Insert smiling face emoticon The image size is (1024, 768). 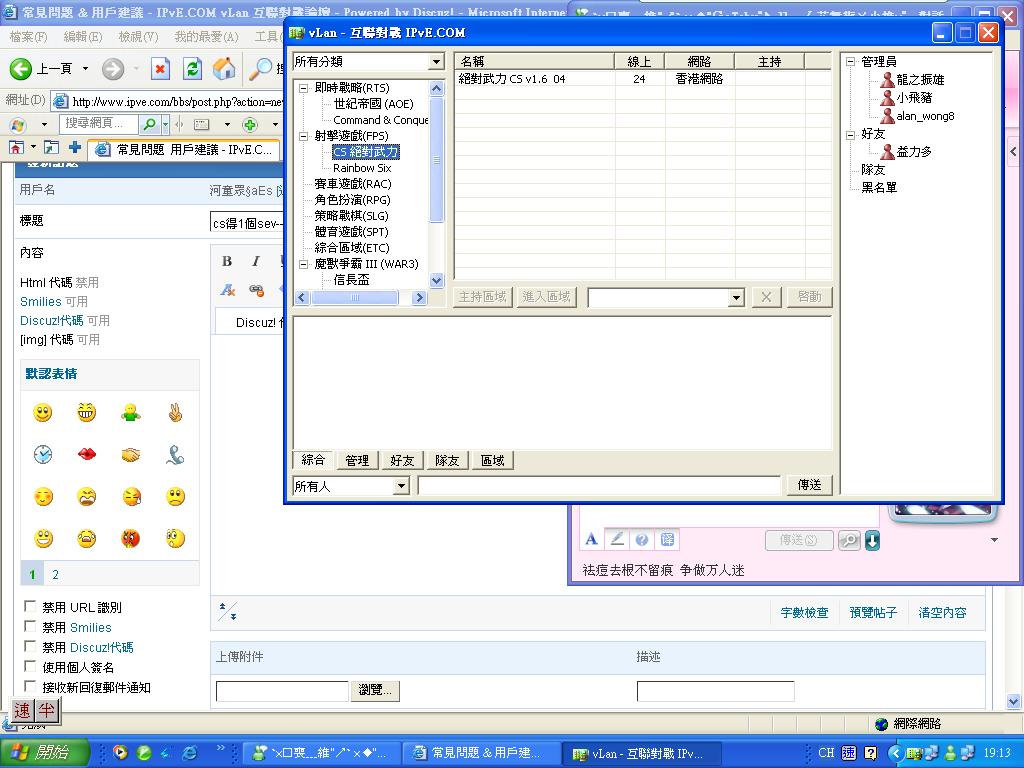point(42,413)
